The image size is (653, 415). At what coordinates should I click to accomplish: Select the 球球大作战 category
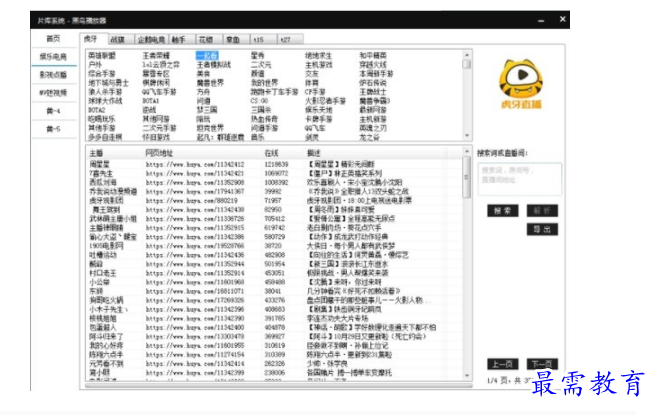105,101
